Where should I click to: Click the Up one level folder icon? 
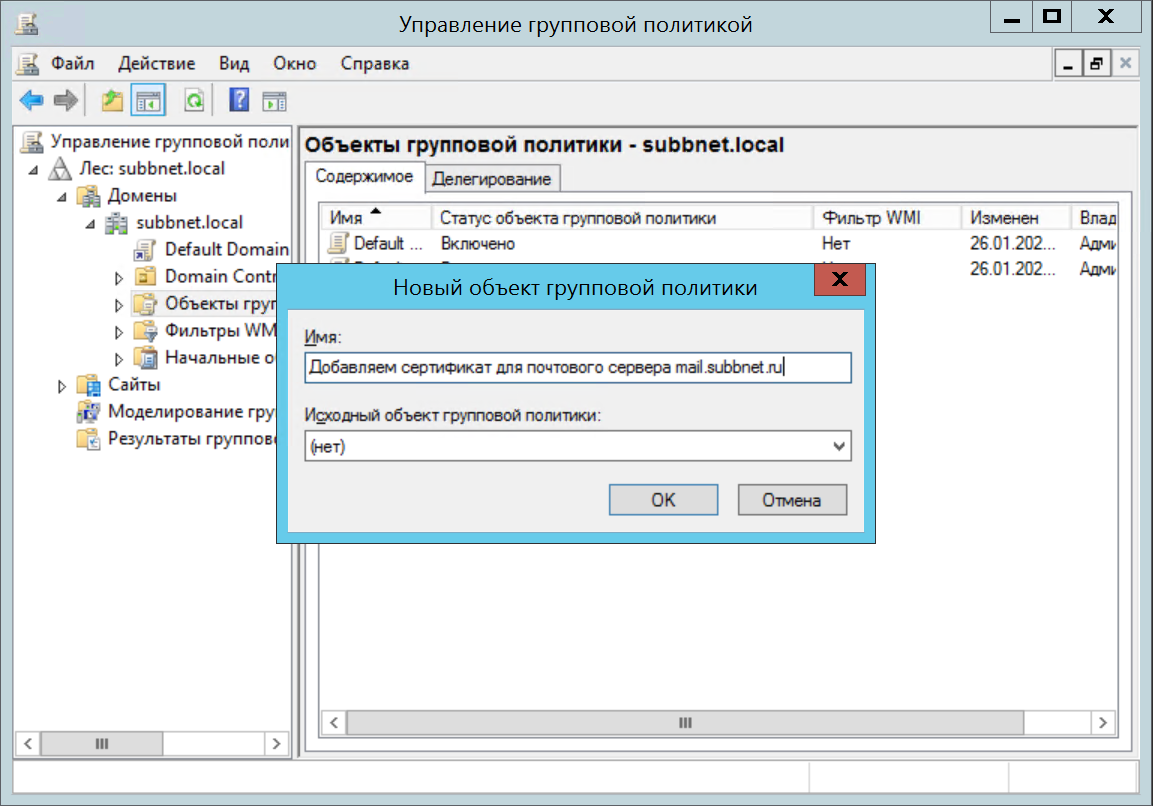click(112, 100)
